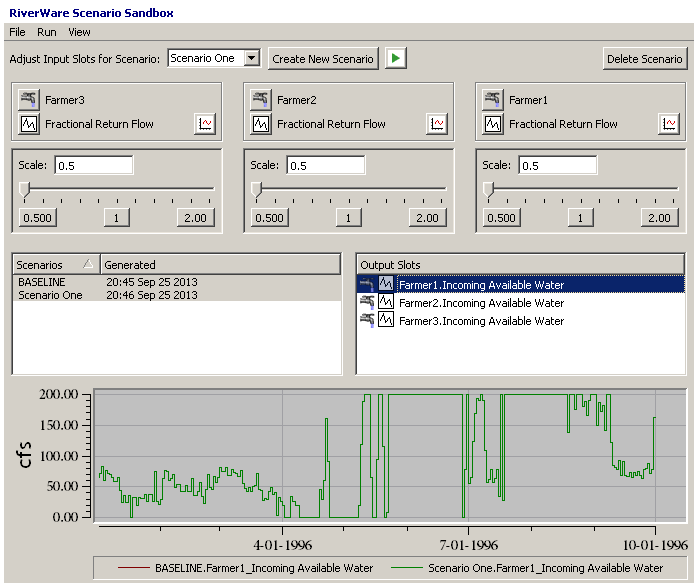Open the View menu

[x=79, y=32]
